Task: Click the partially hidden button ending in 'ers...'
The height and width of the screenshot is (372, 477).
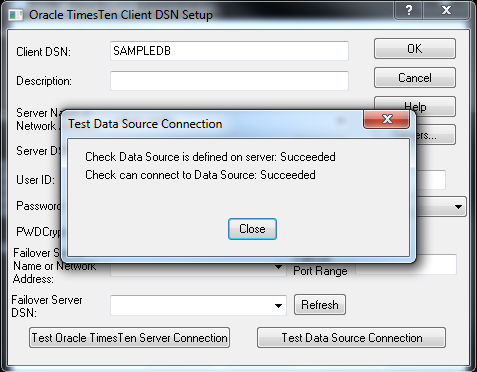Action: click(x=435, y=135)
